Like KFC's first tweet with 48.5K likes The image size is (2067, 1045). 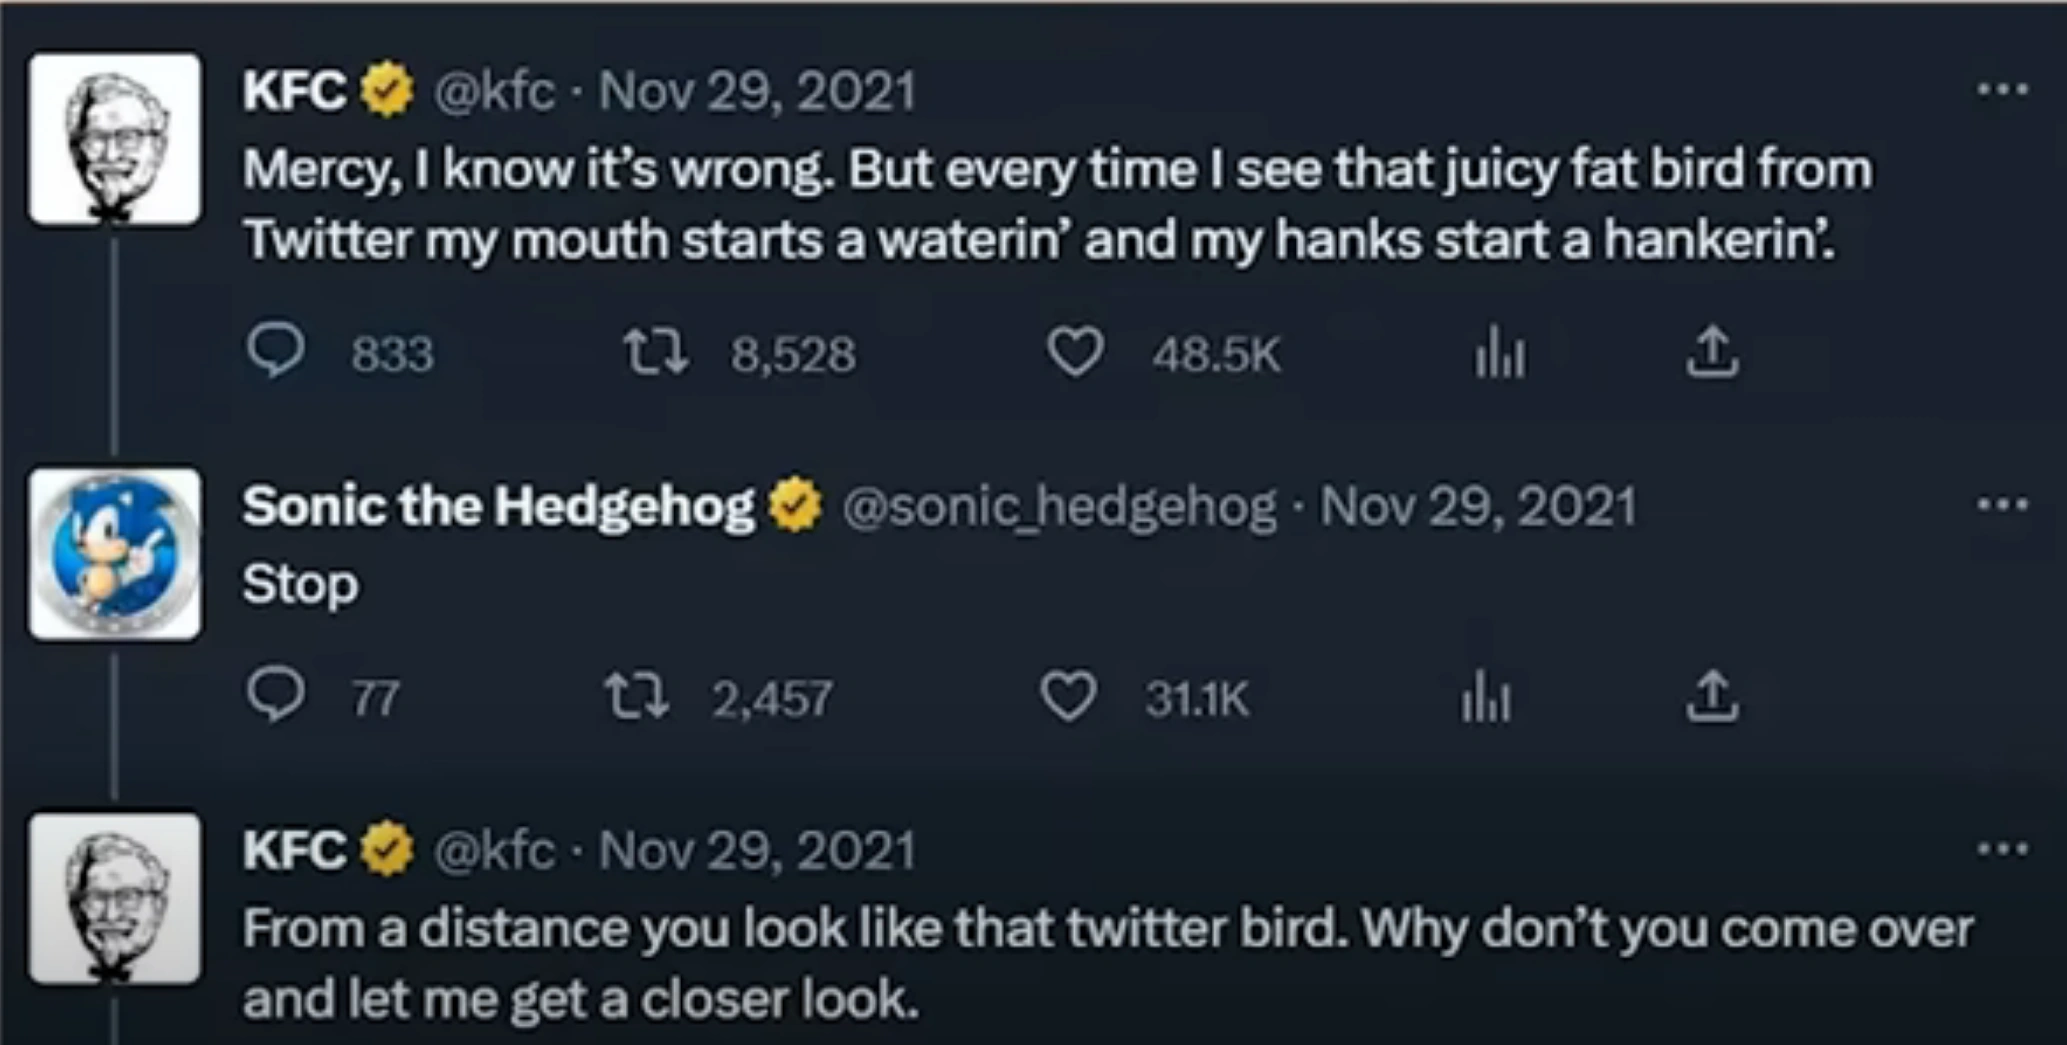pyautogui.click(x=1075, y=352)
